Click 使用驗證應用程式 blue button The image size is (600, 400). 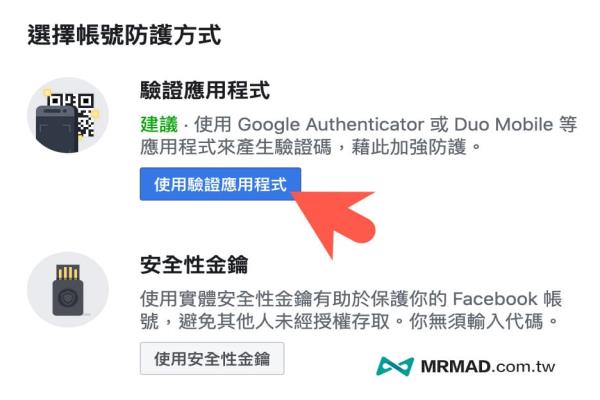(x=220, y=184)
